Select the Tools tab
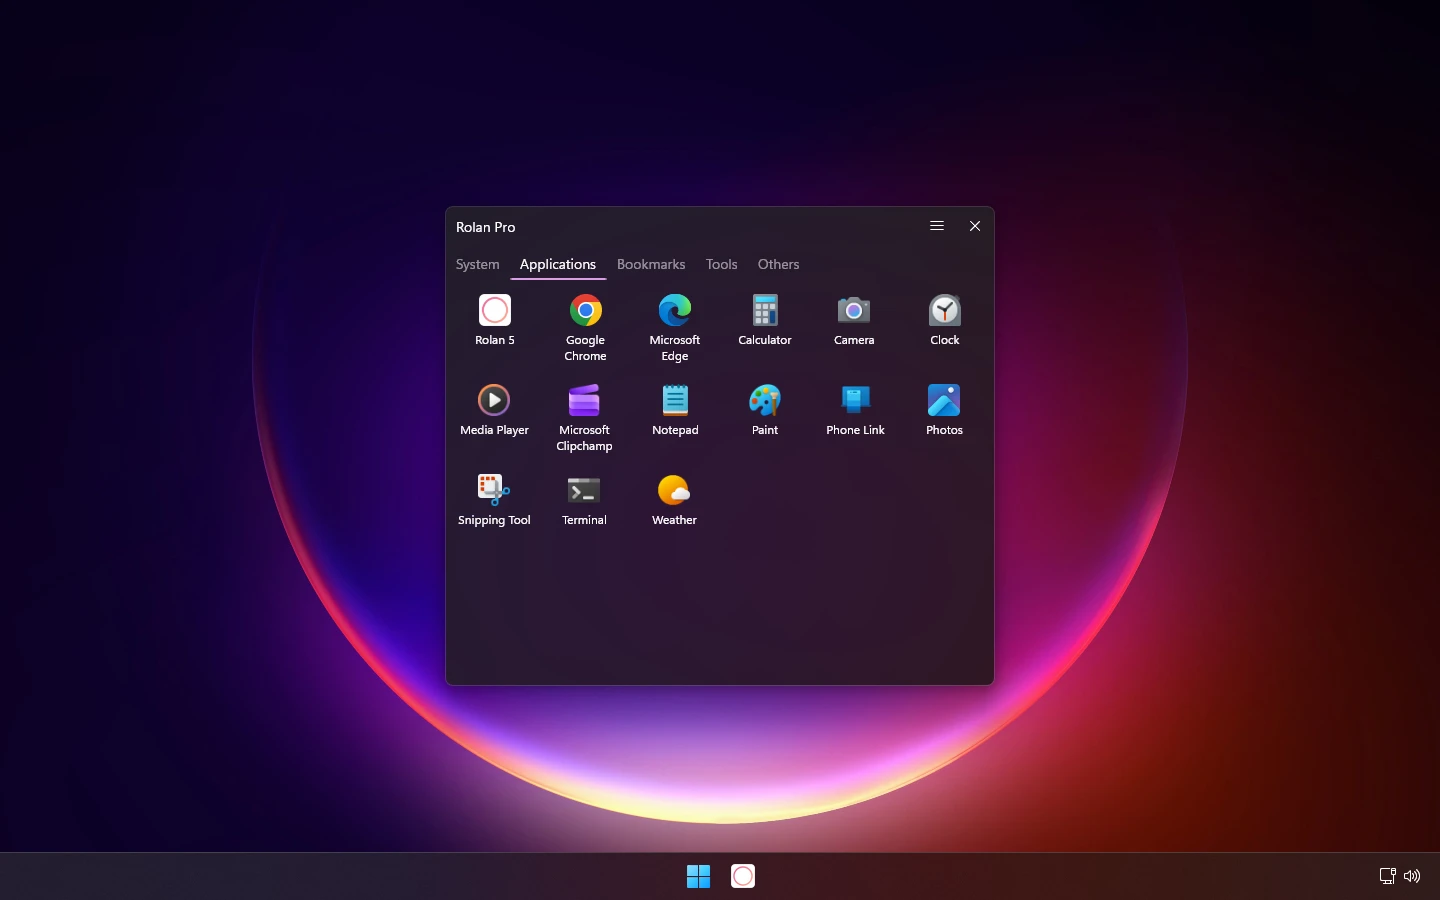 coord(721,265)
